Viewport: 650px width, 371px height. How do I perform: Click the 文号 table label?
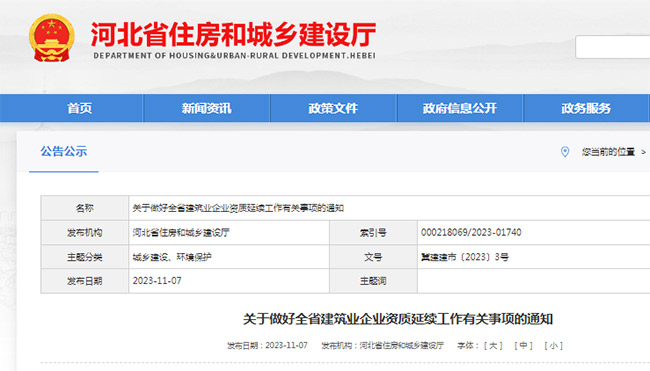coord(373,257)
